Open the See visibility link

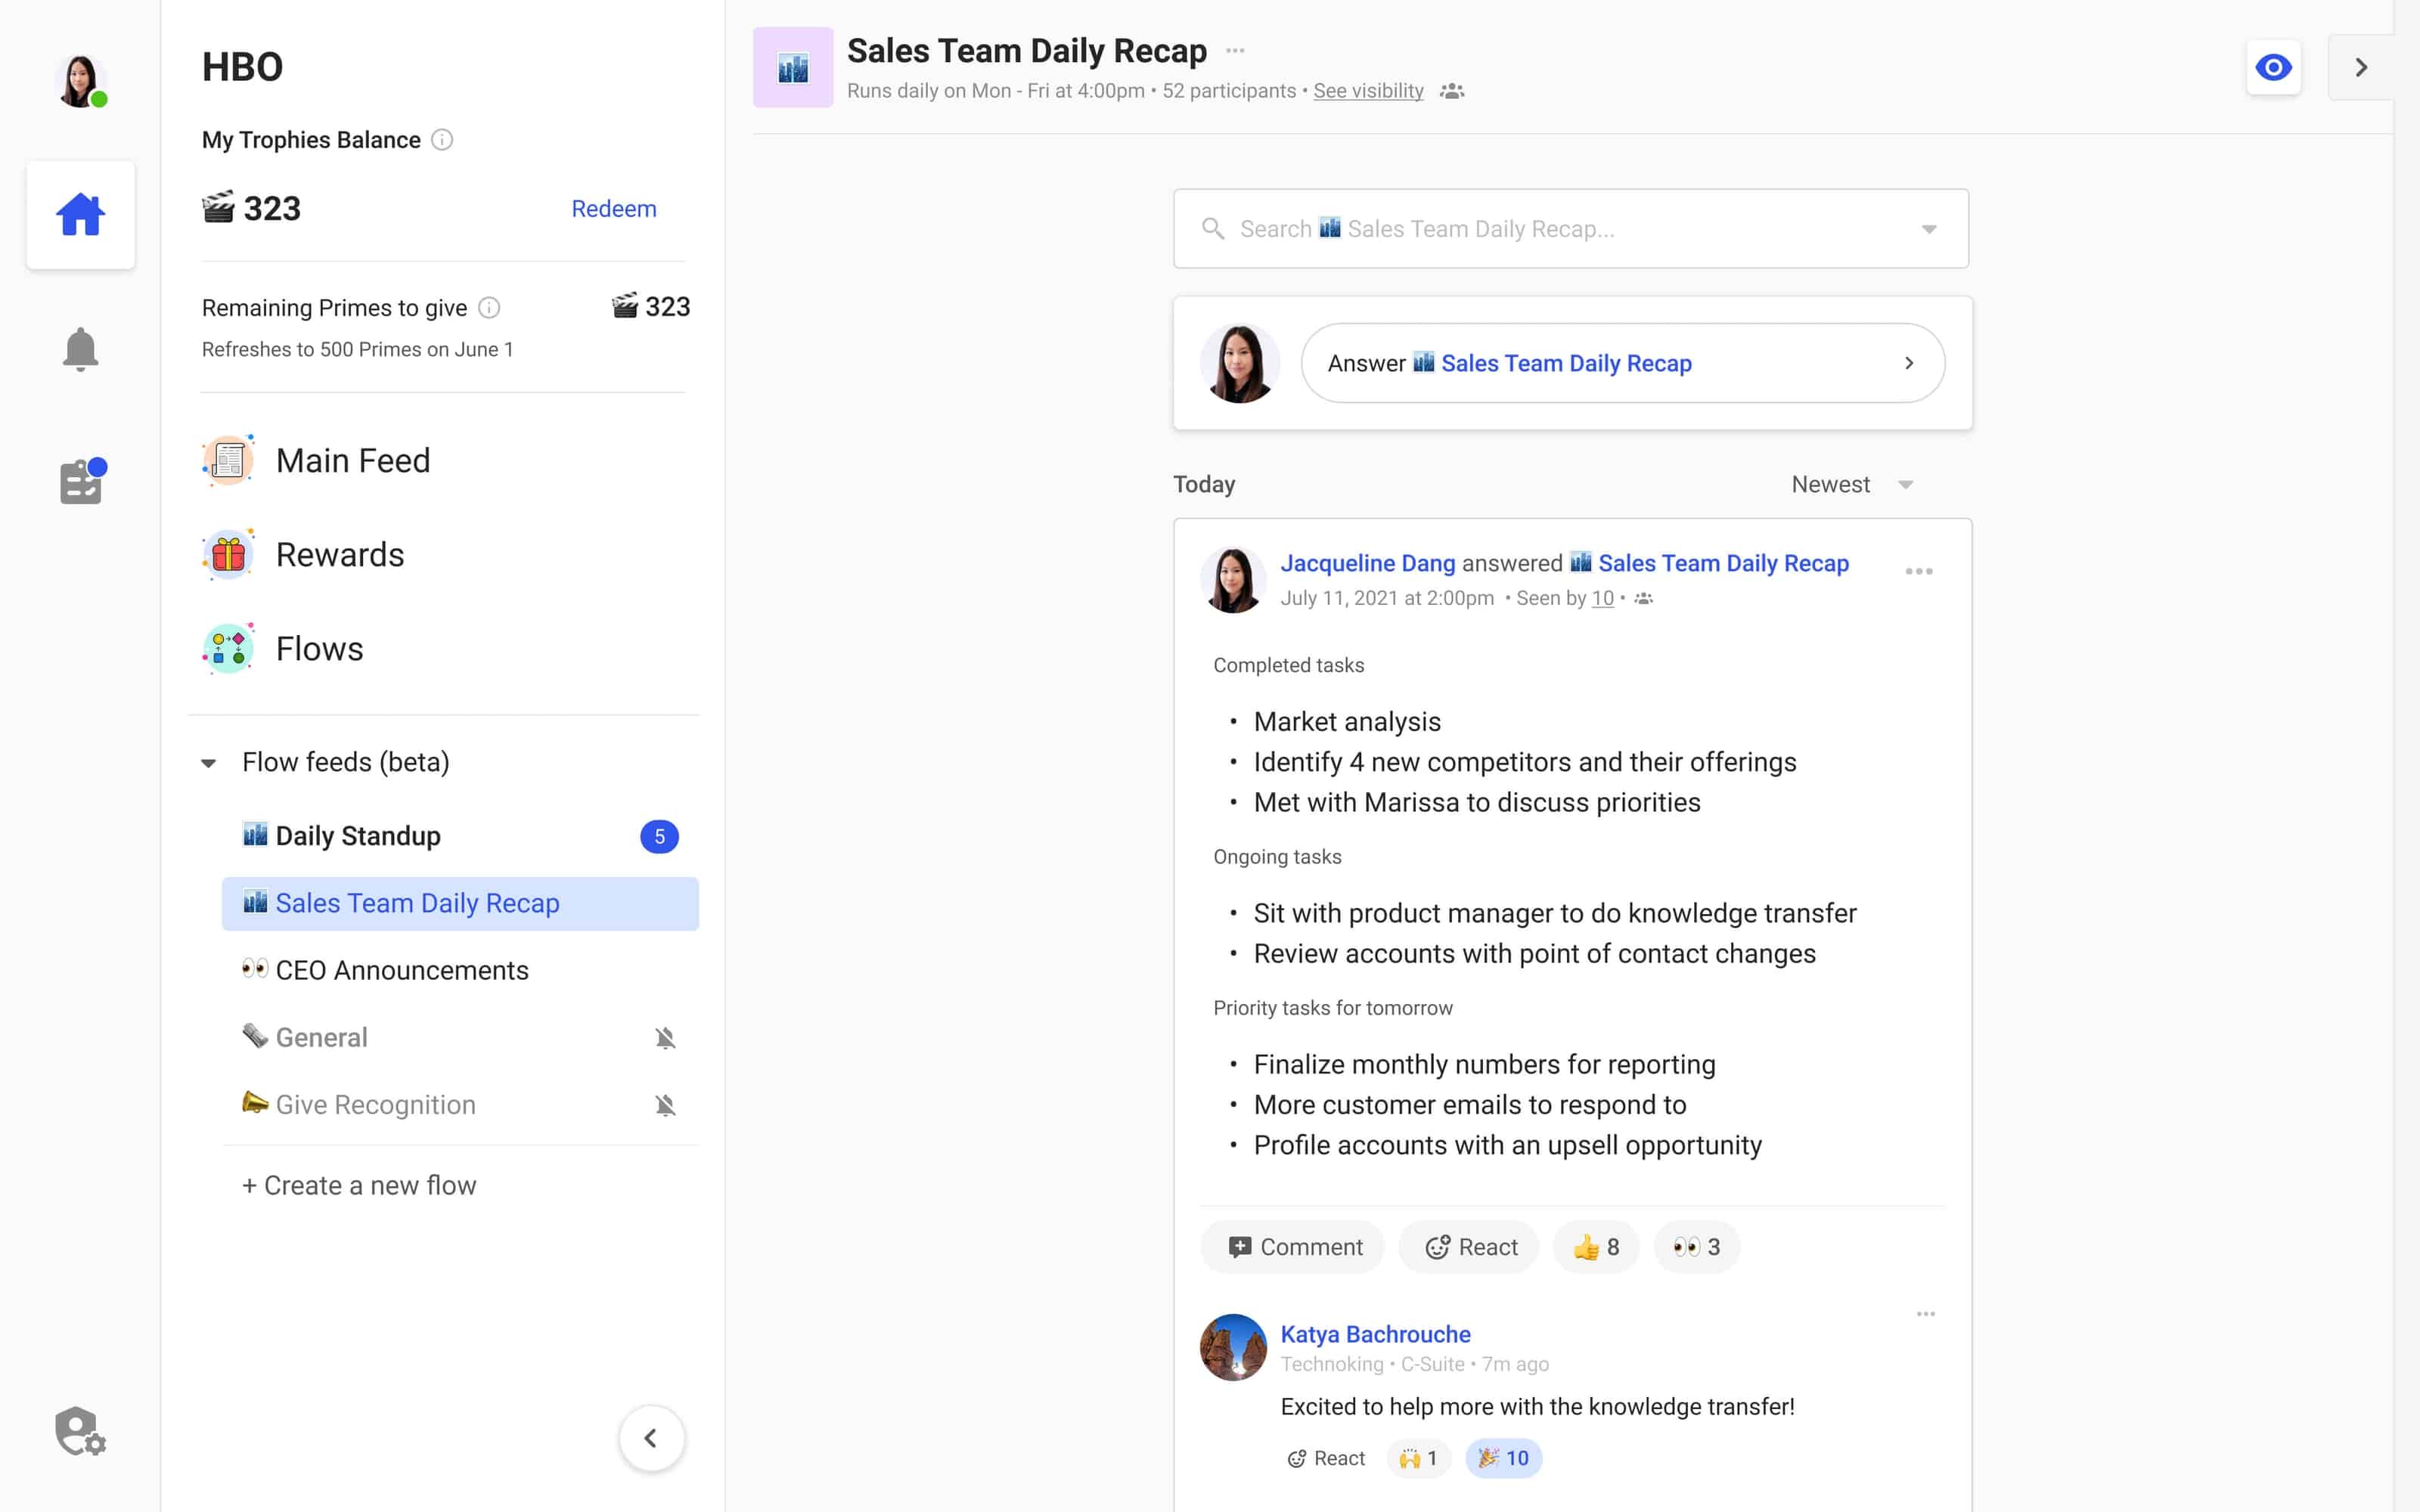1368,90
